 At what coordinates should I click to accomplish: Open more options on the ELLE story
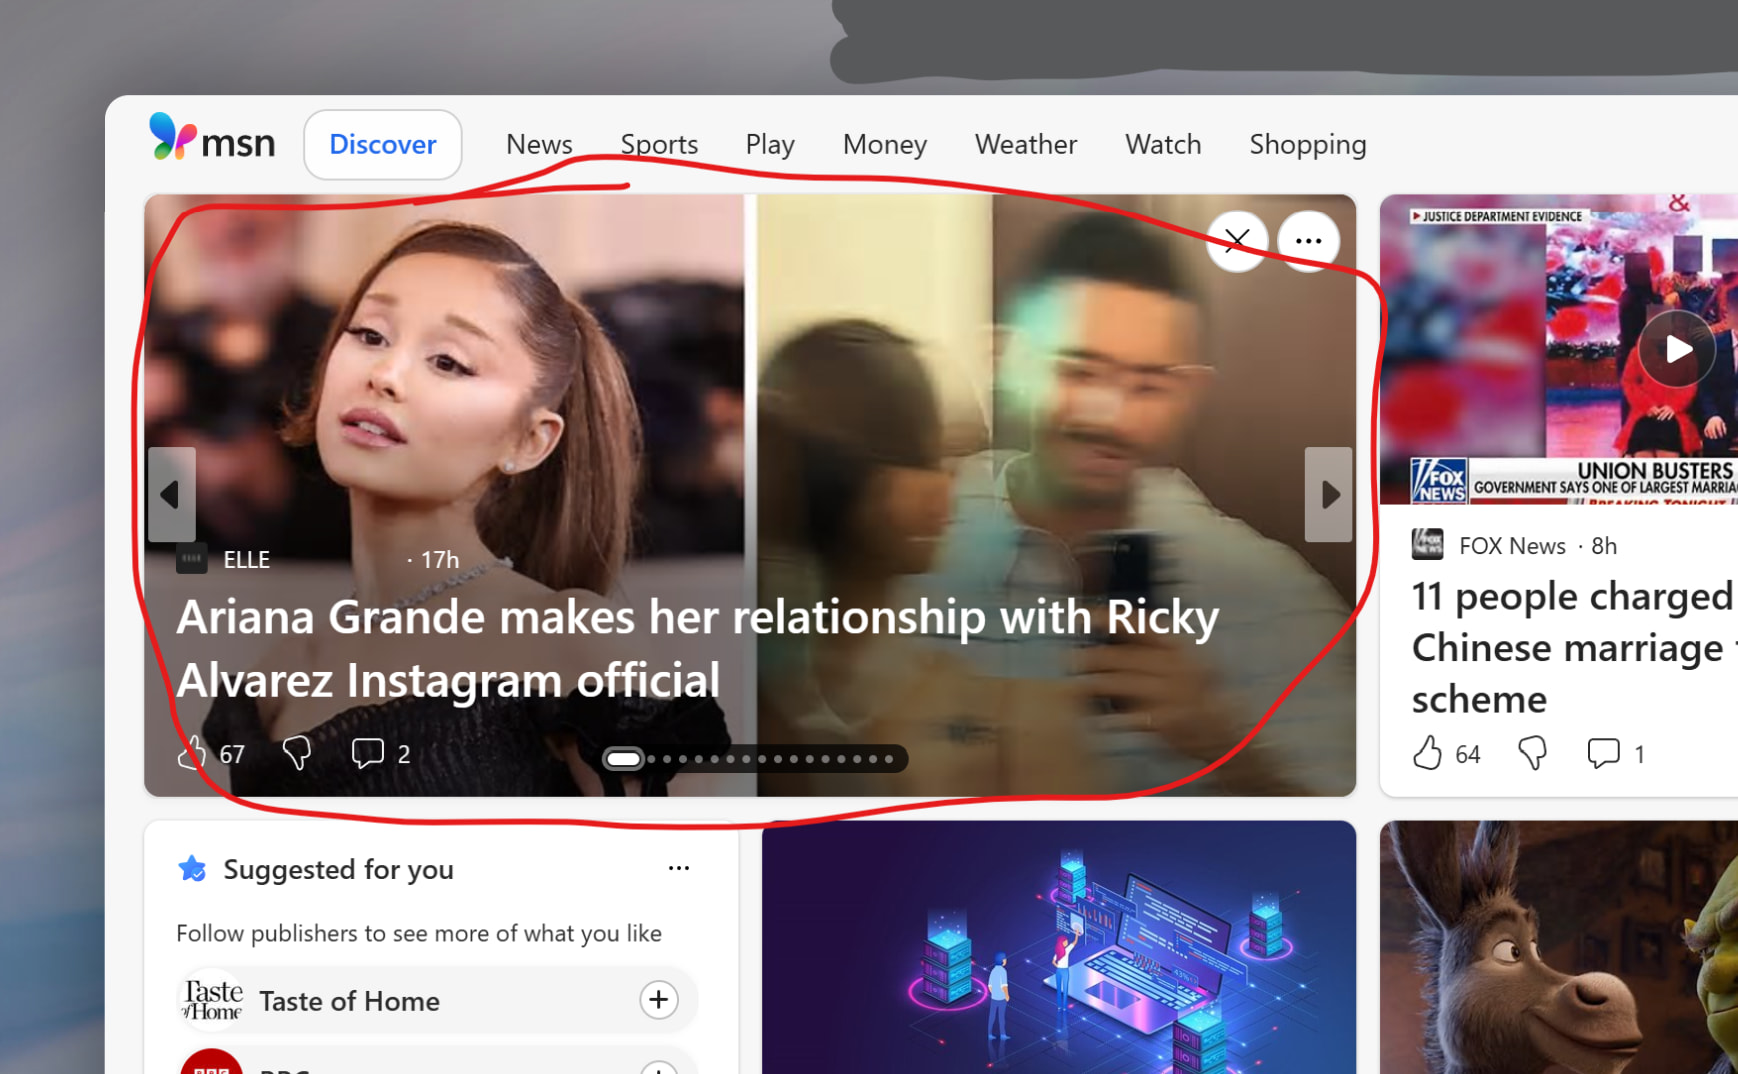[x=1308, y=241]
